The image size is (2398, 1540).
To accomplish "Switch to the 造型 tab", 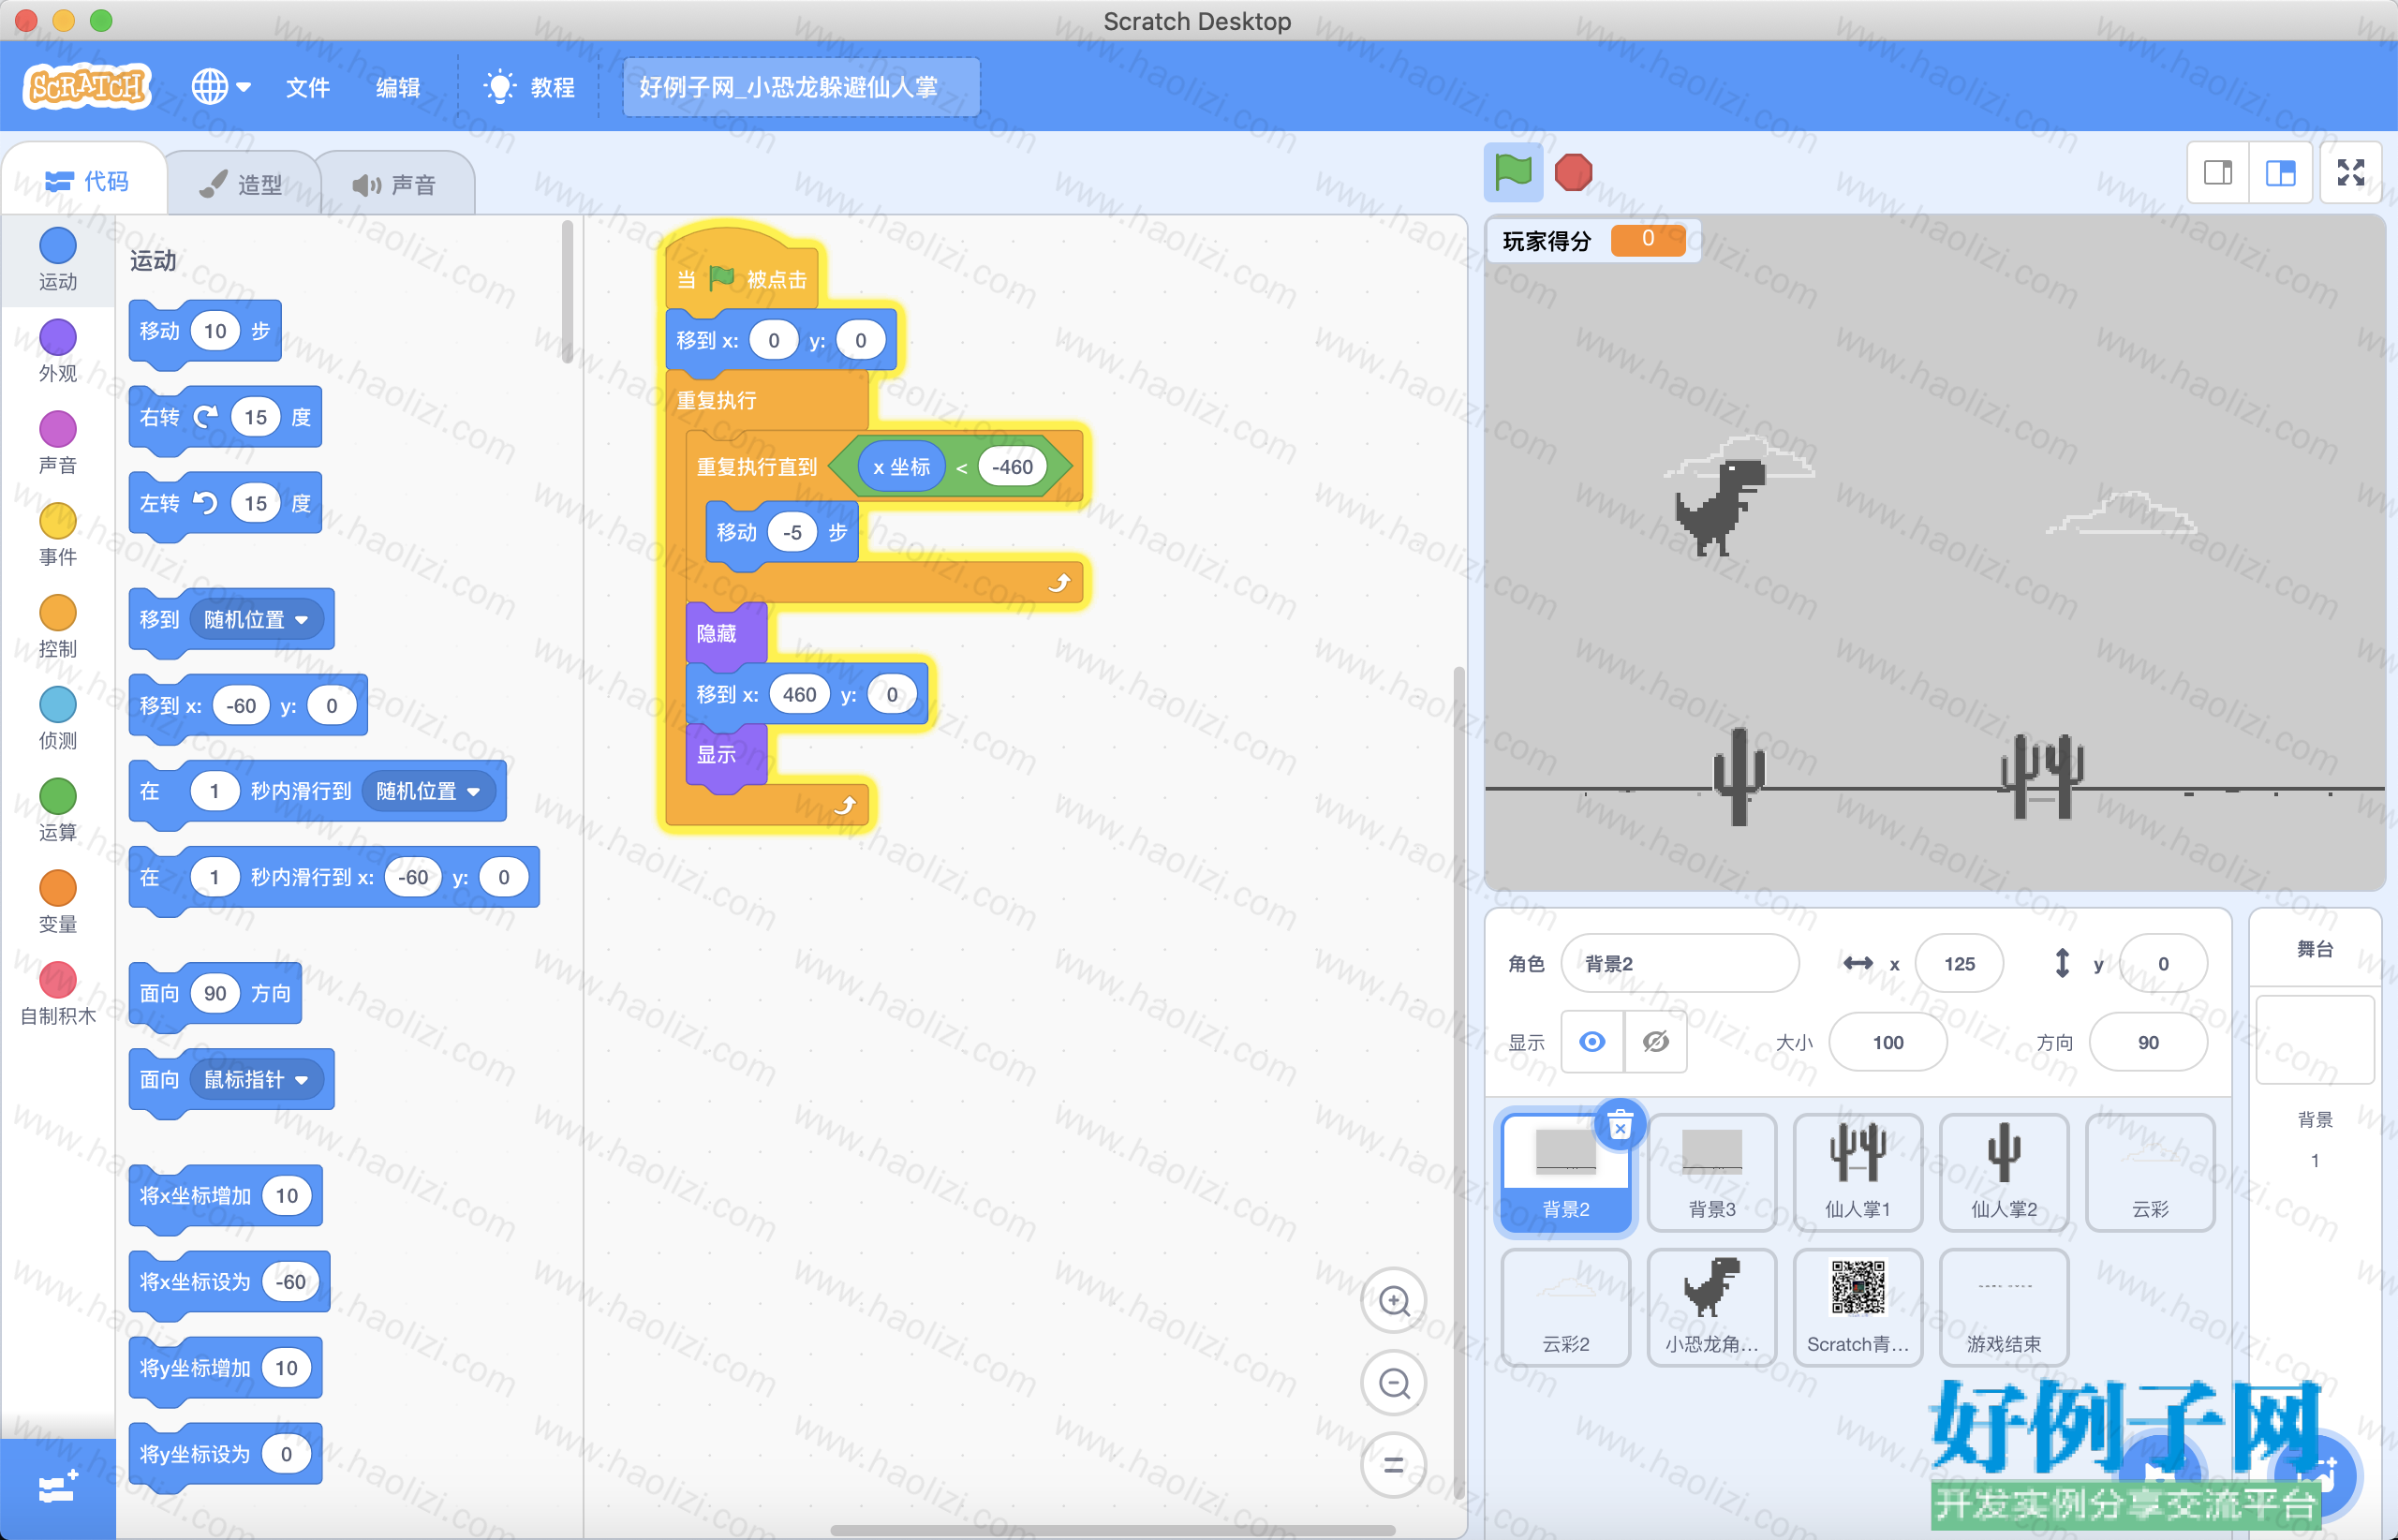I will 242,183.
